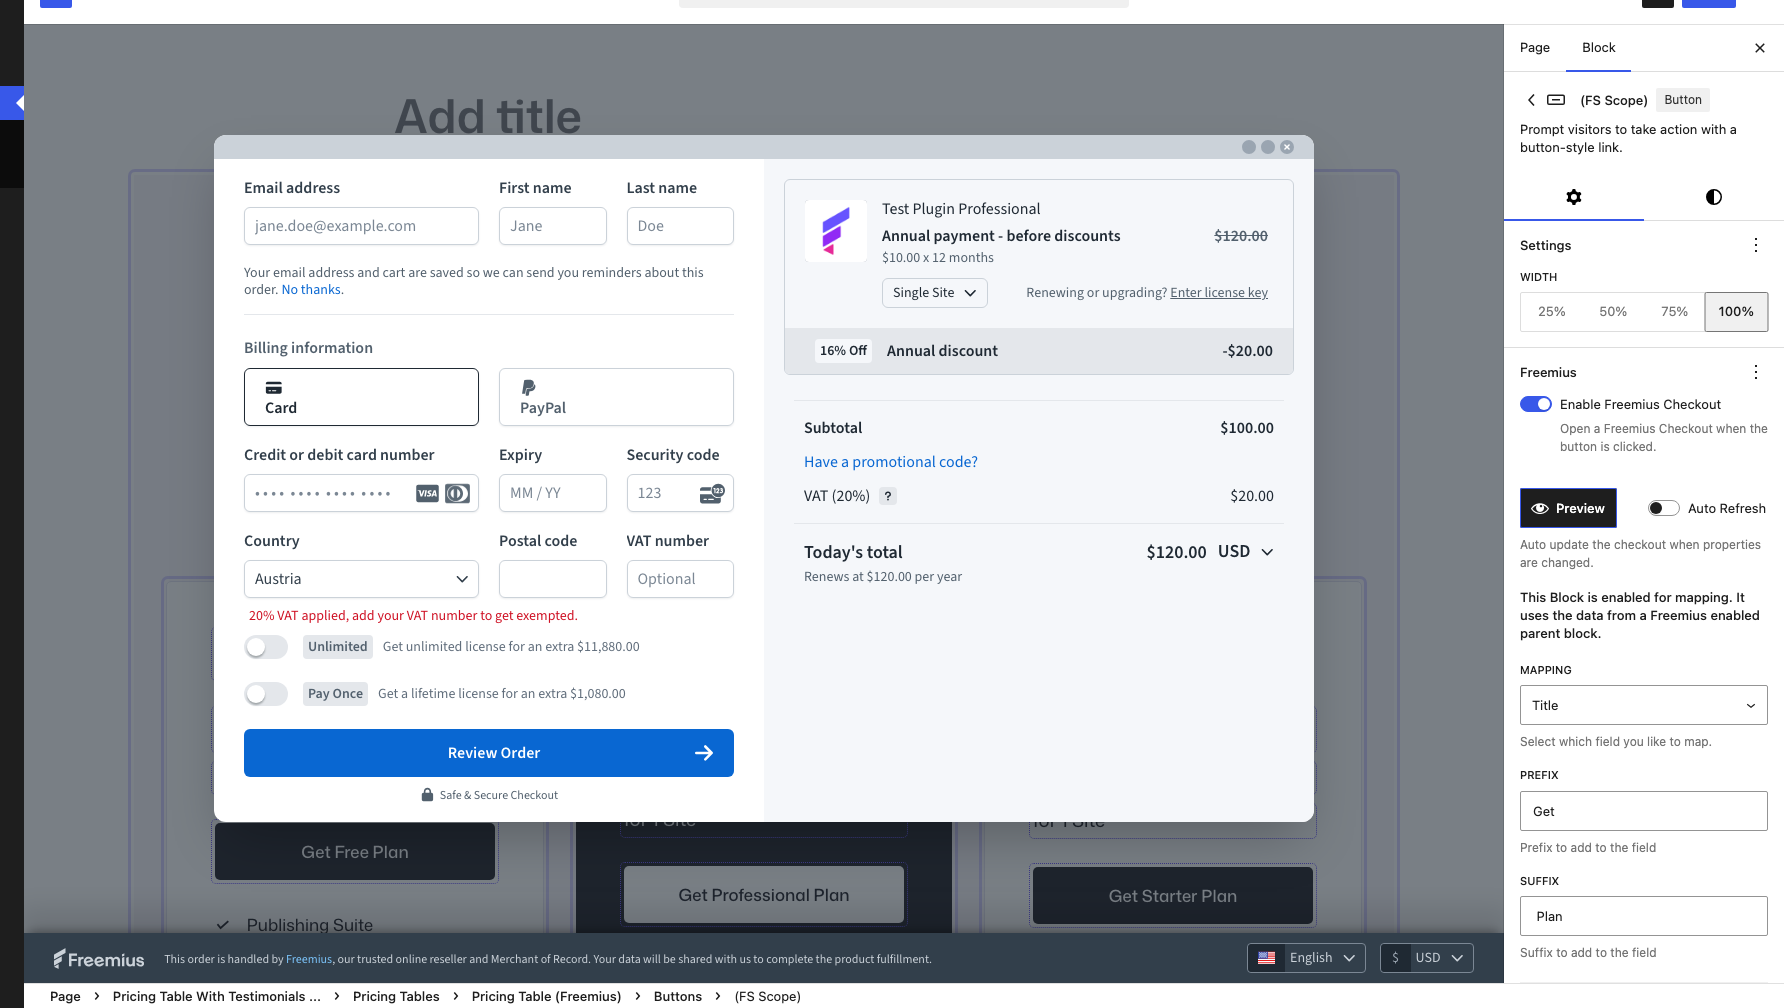The image size is (1784, 1008).
Task: Click the Diners card icon
Action: [x=458, y=493]
